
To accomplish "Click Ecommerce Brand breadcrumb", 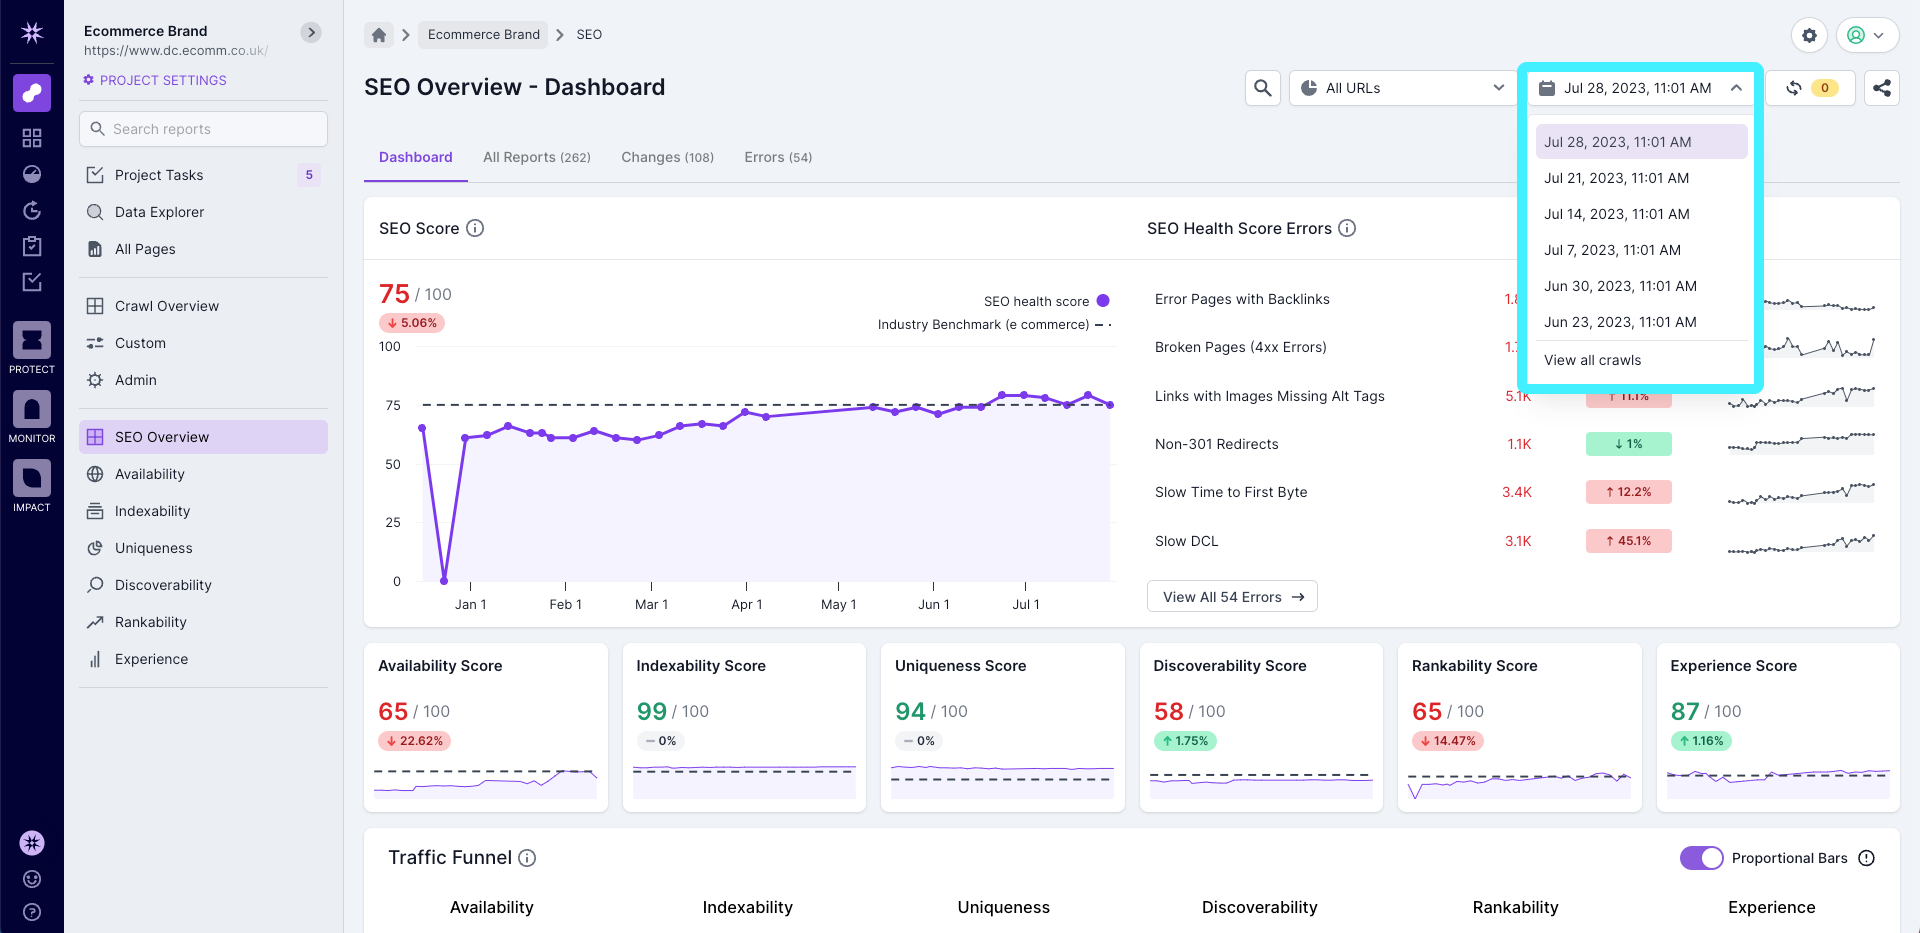I will (x=483, y=35).
